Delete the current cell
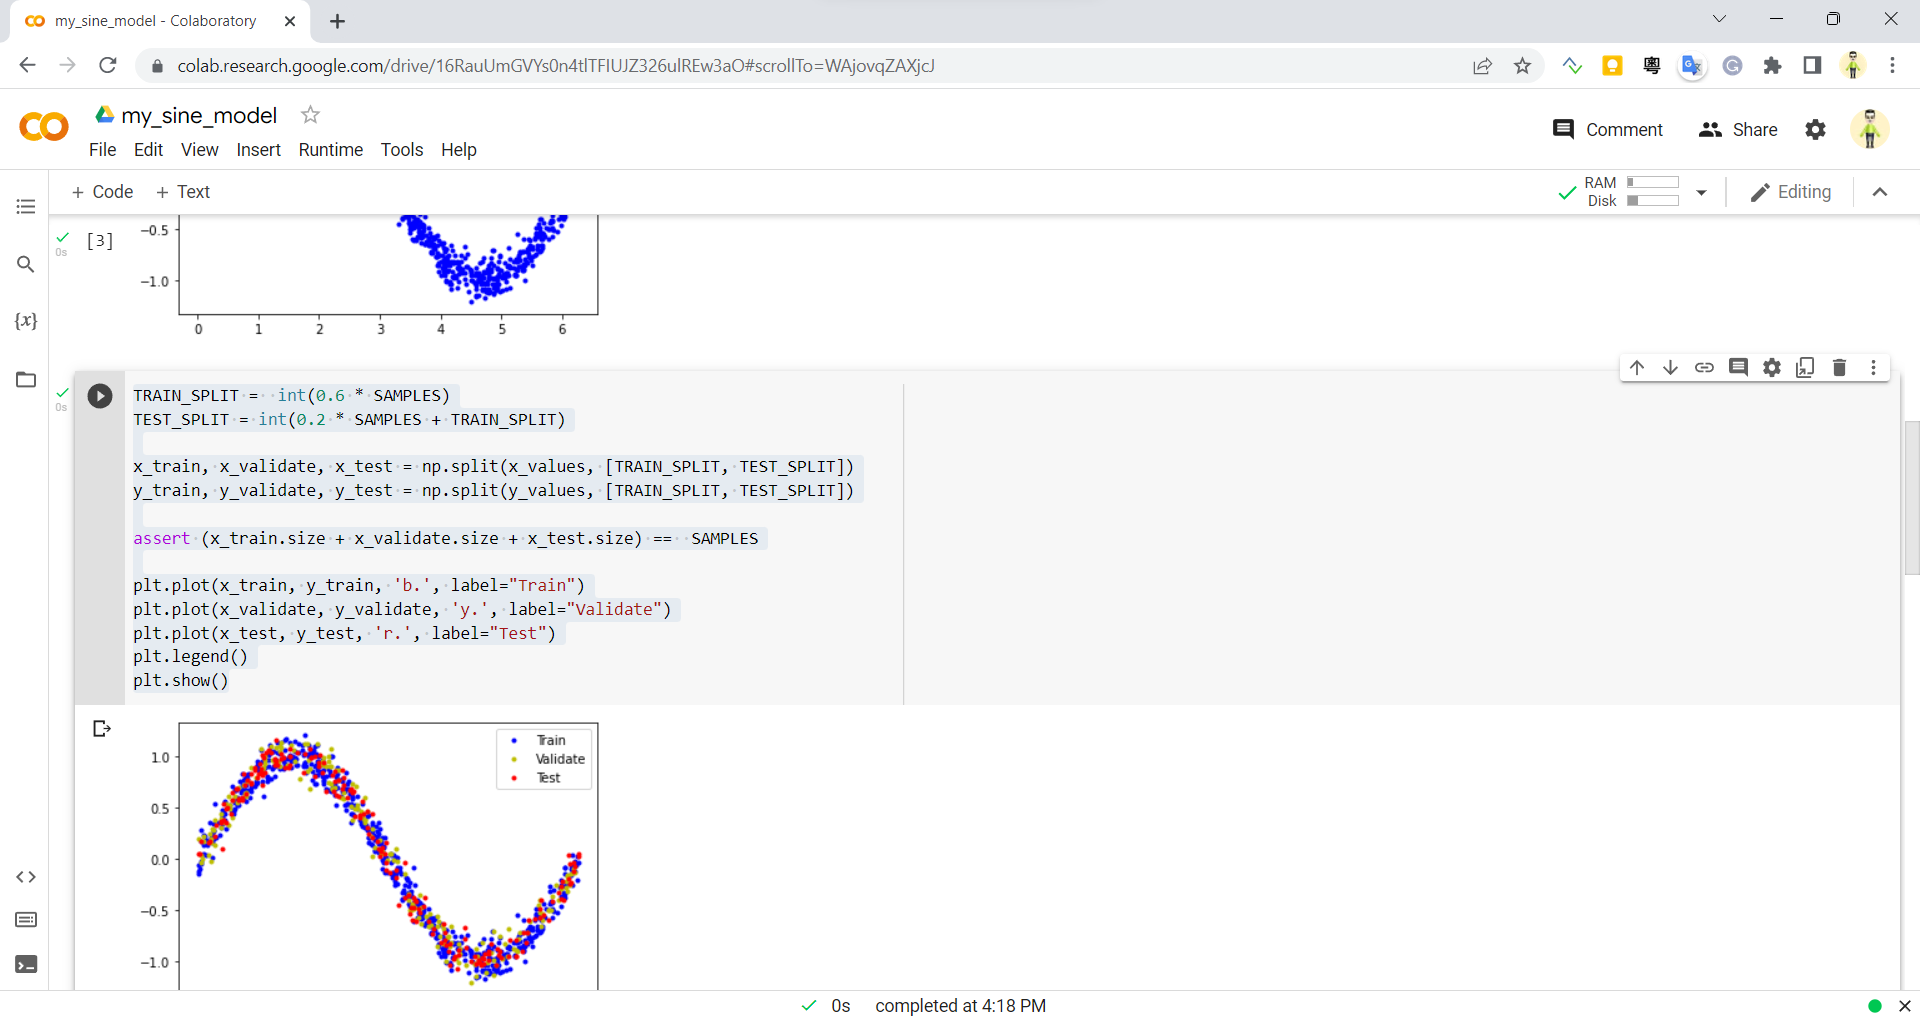The image size is (1920, 1020). click(1839, 368)
